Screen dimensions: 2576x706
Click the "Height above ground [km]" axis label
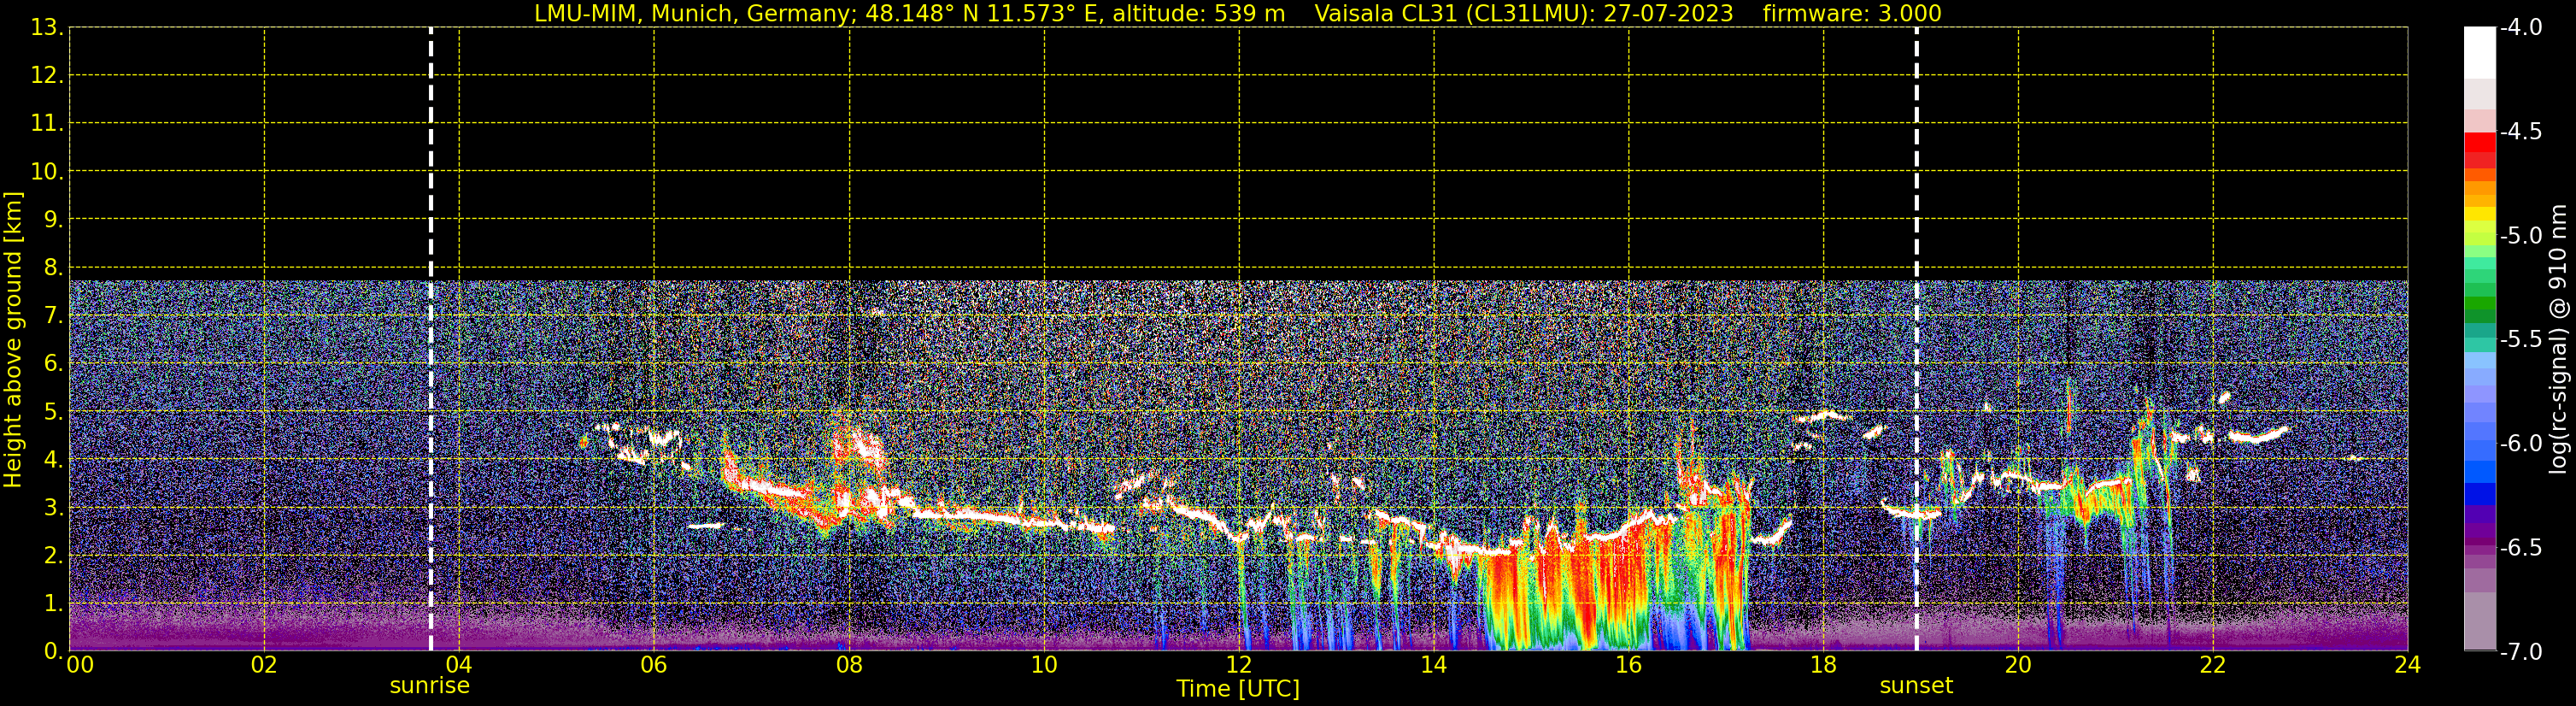pos(13,340)
